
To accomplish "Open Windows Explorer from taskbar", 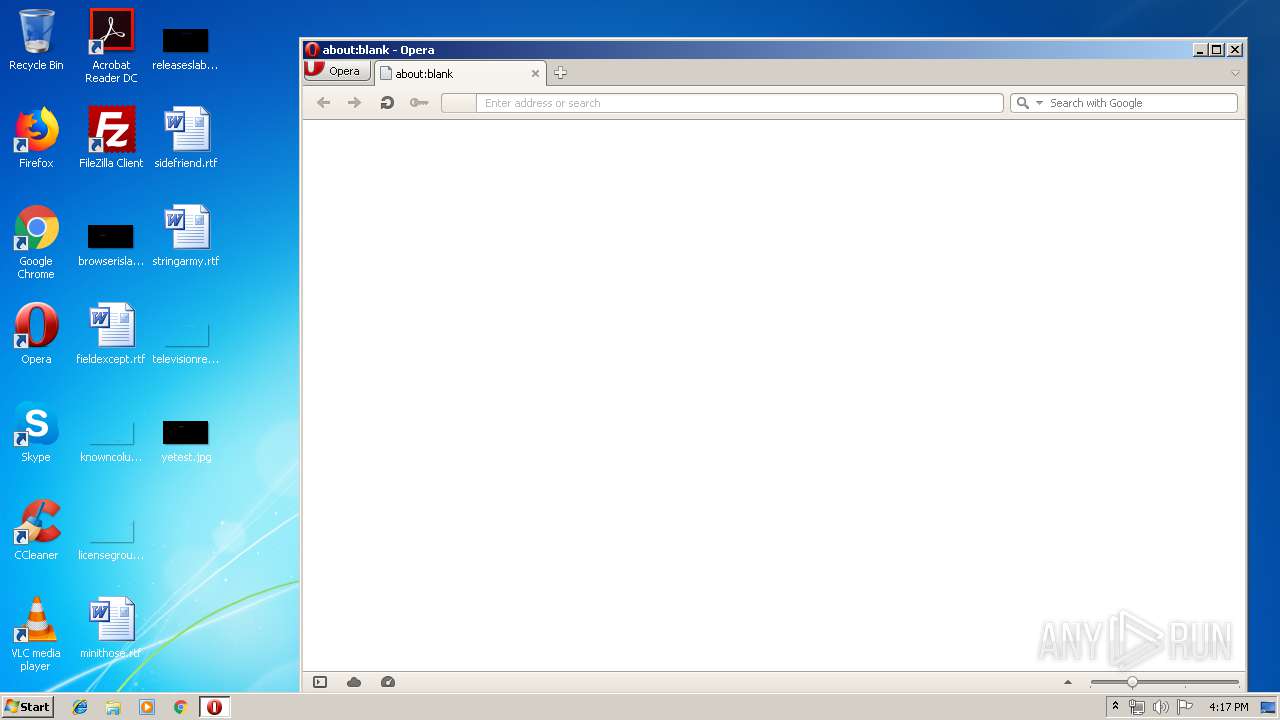I will [x=113, y=707].
